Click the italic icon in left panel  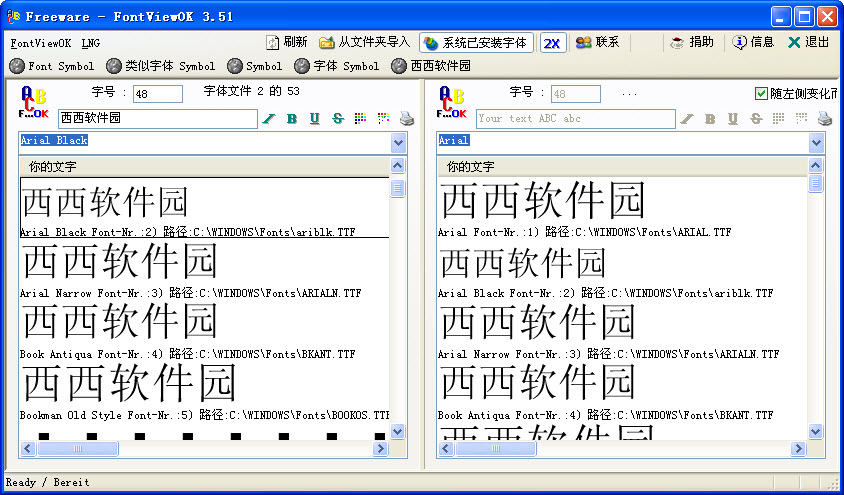(268, 119)
